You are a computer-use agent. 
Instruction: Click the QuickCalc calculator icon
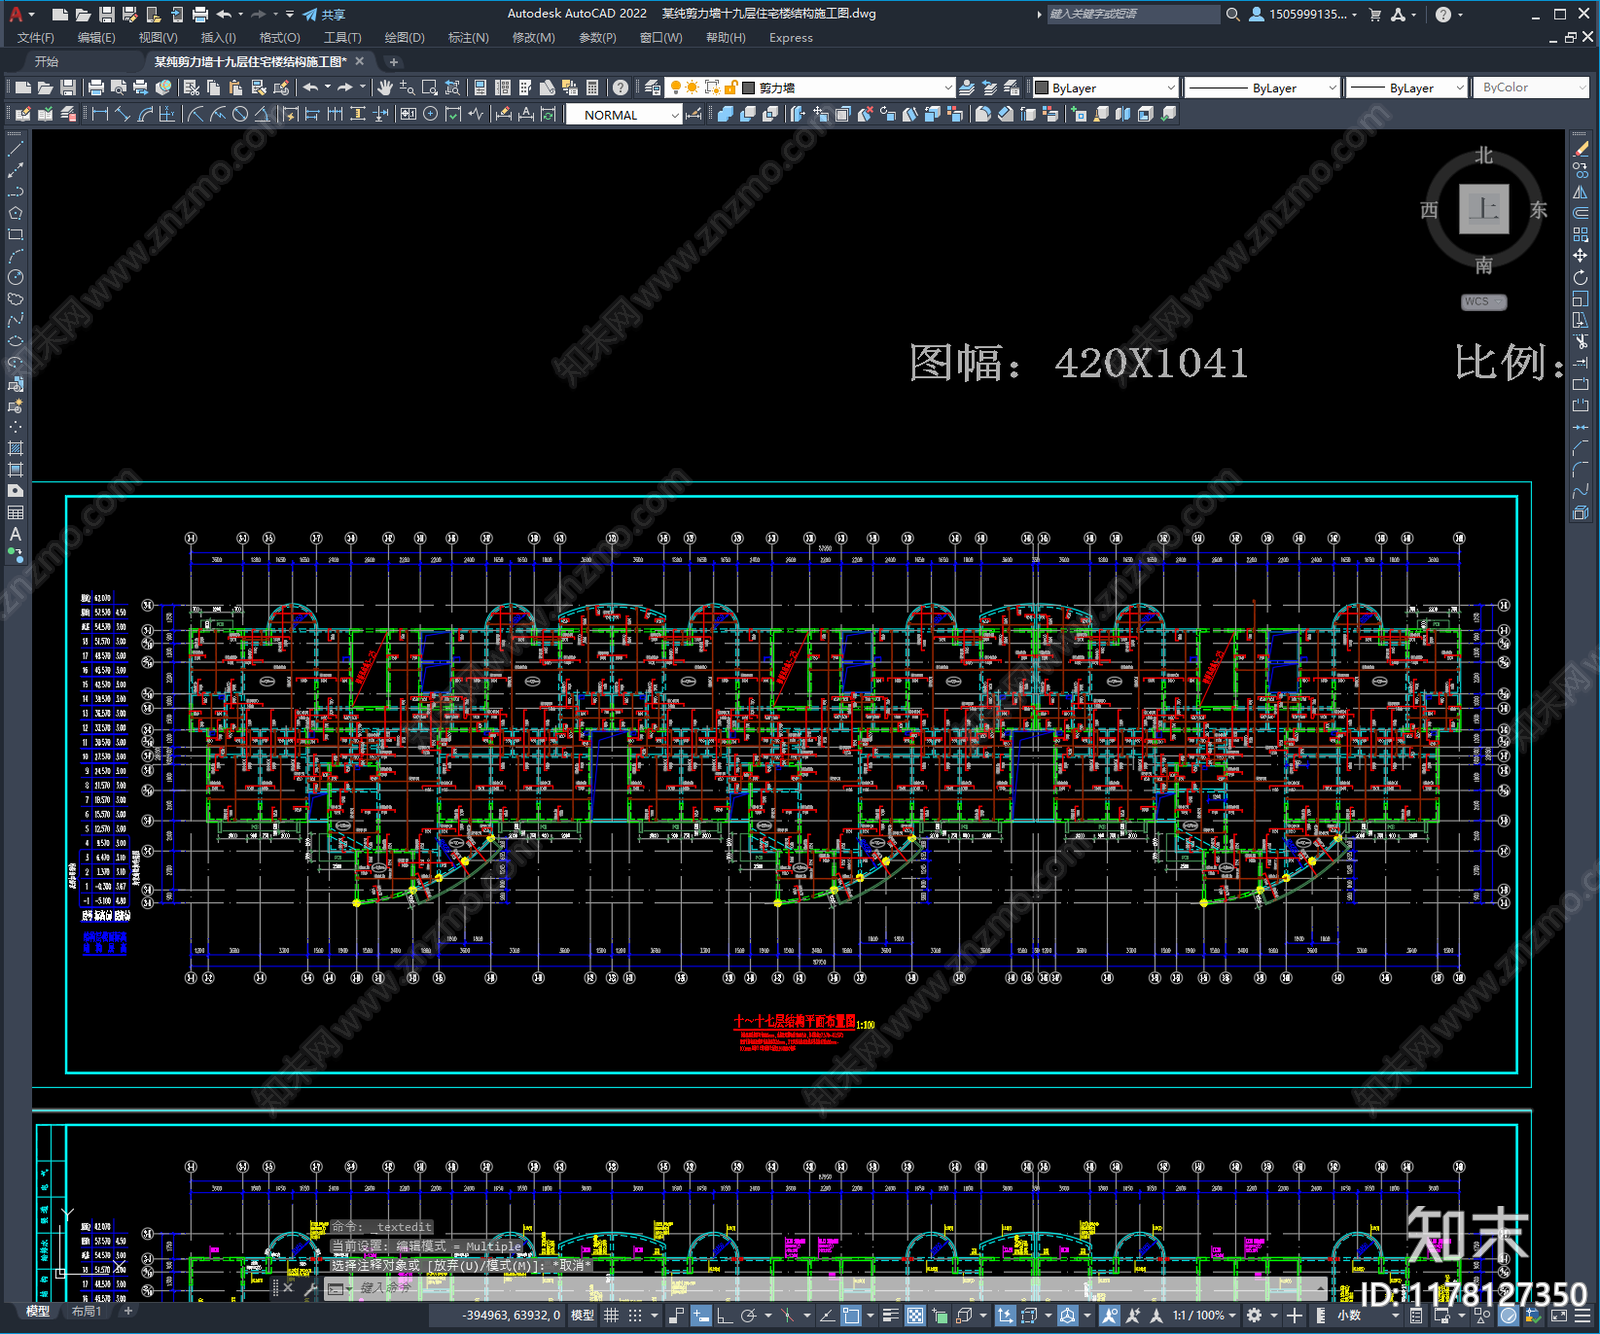[x=592, y=88]
